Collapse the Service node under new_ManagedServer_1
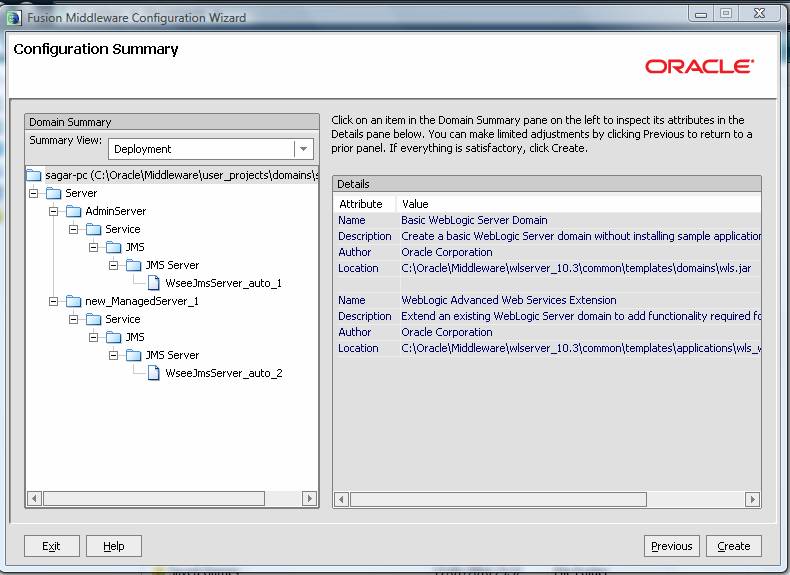 pos(74,320)
